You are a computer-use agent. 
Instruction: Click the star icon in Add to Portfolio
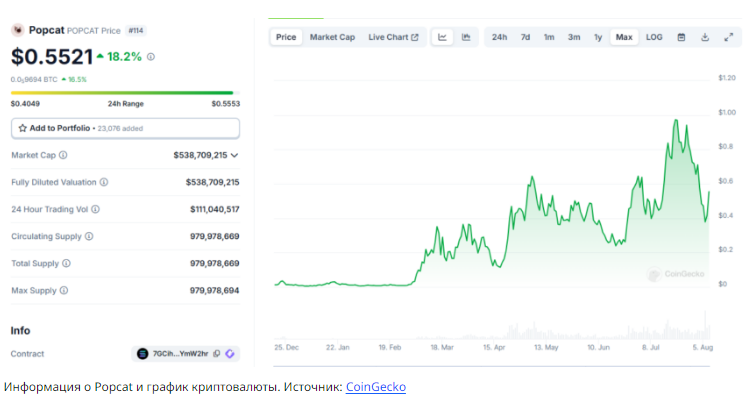pyautogui.click(x=22, y=128)
